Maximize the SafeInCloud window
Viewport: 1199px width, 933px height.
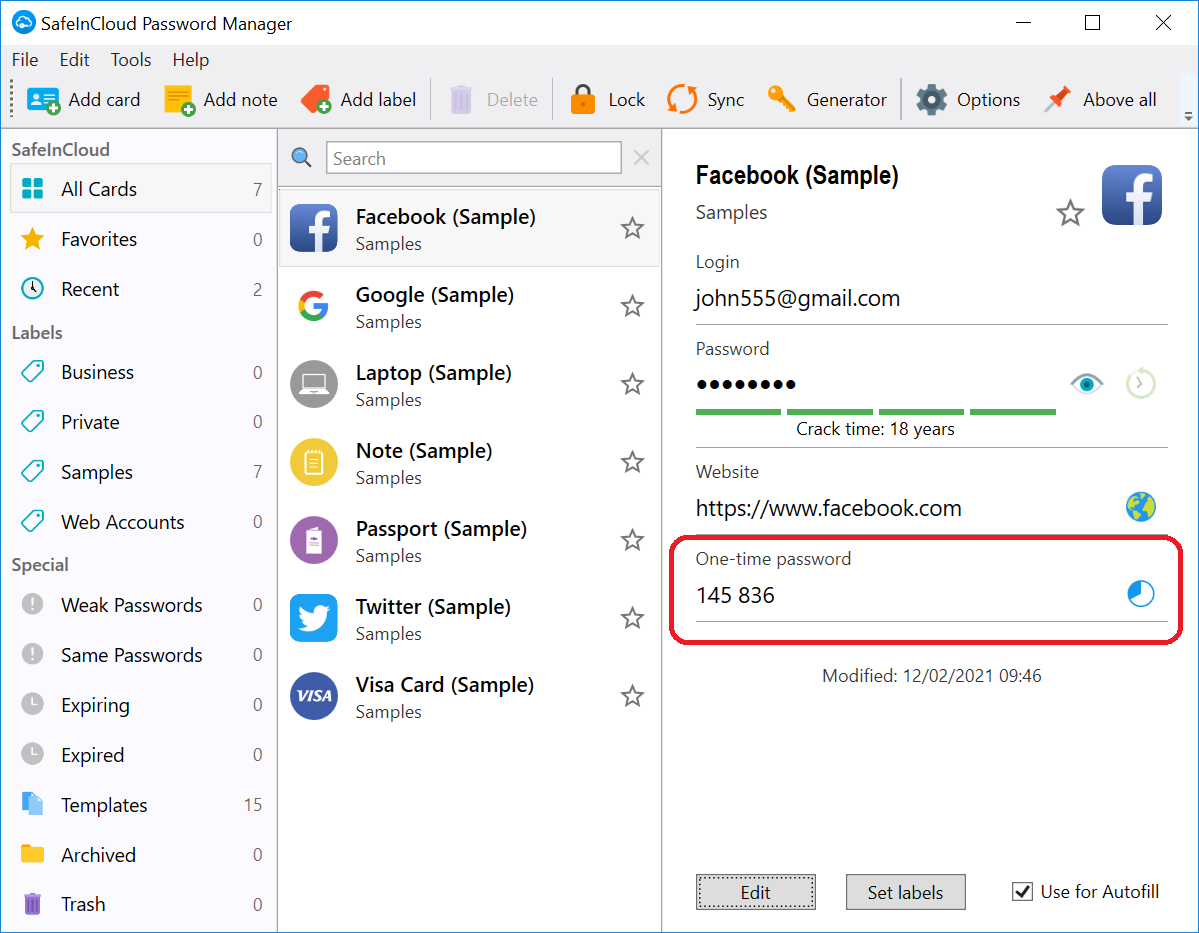1092,23
